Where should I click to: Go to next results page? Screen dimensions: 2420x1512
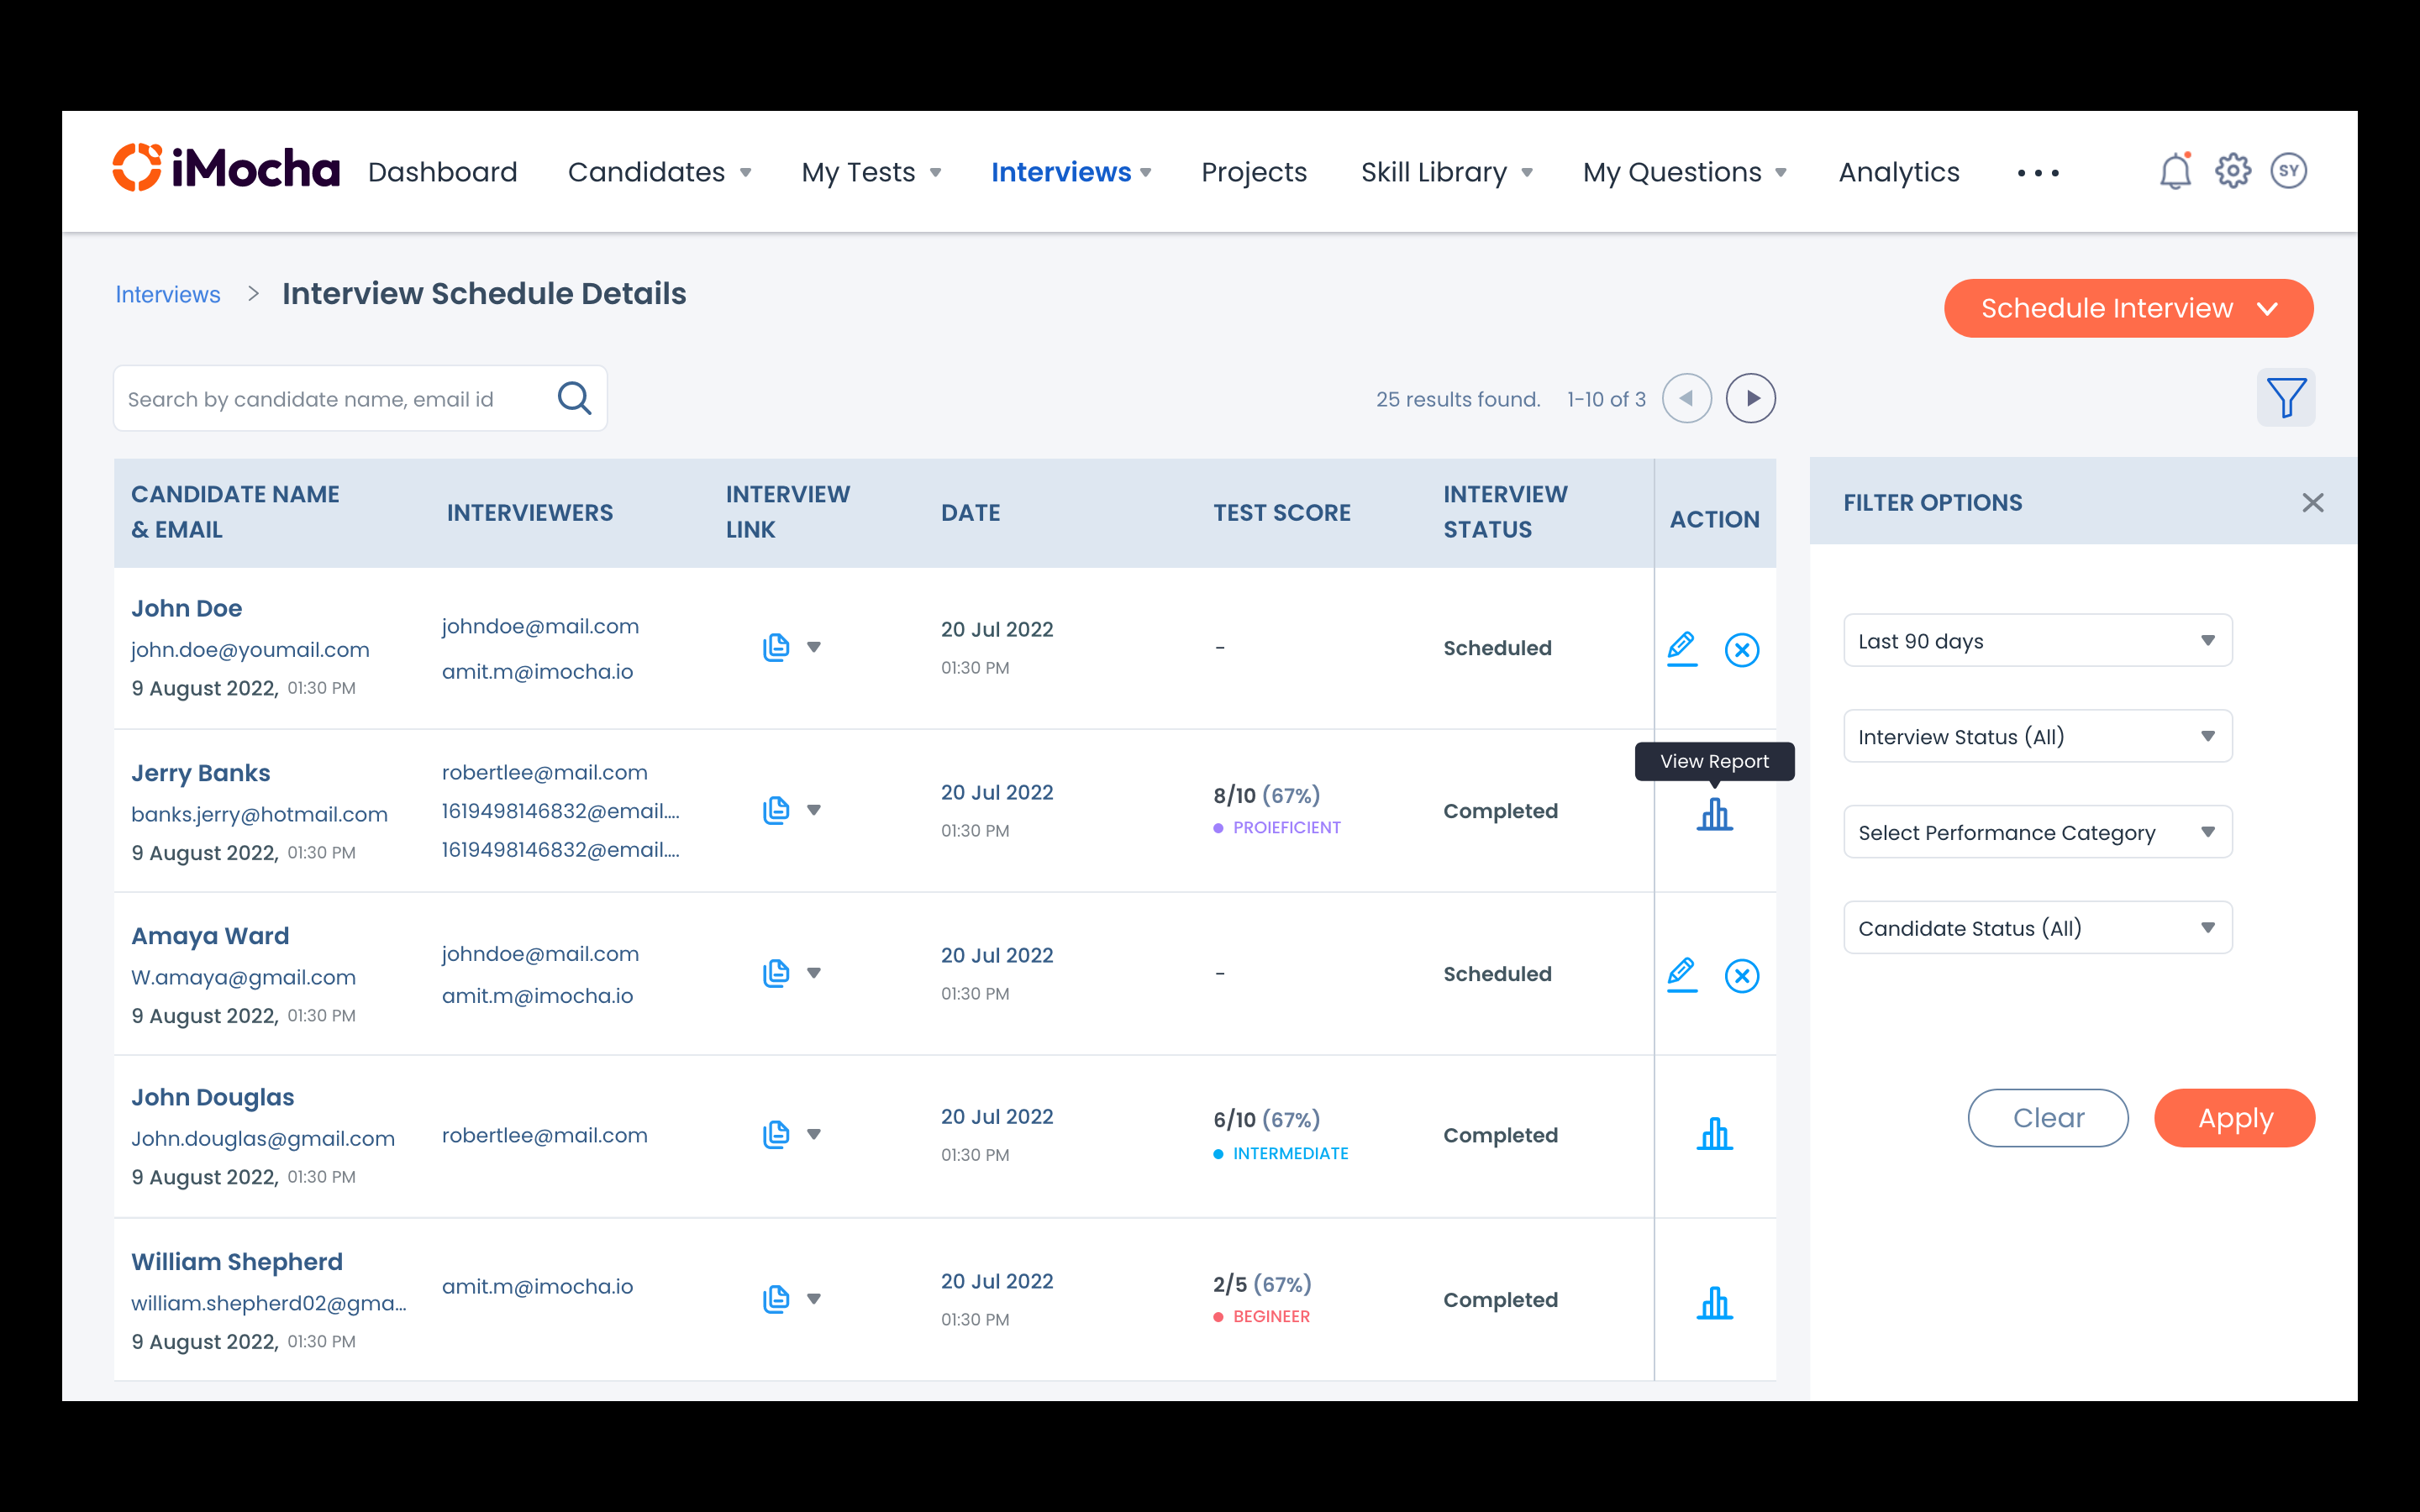coord(1750,398)
